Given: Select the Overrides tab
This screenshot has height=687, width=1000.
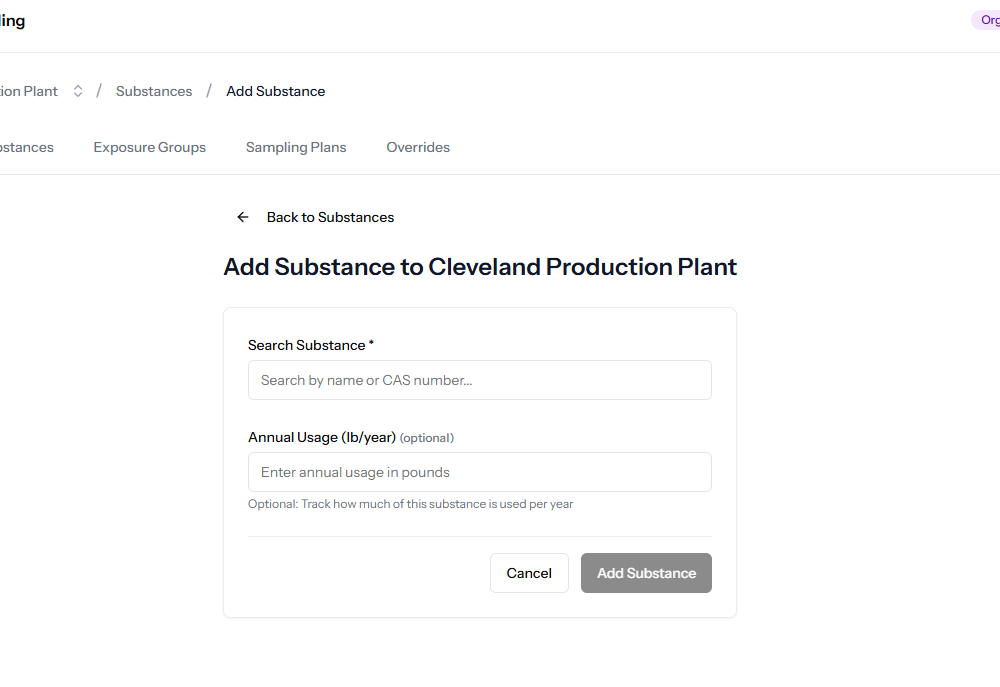Looking at the screenshot, I should point(418,147).
